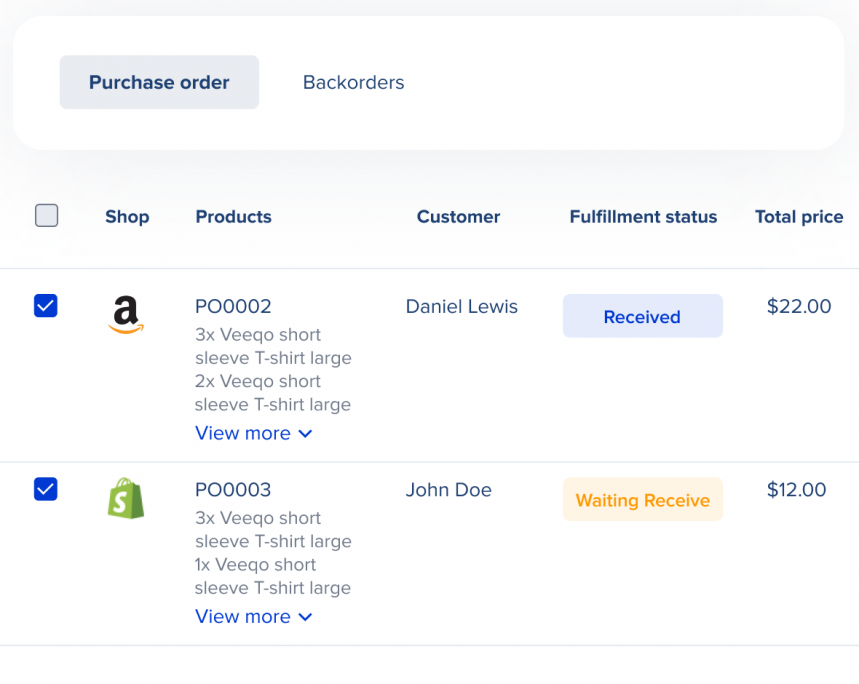Click the Total price column header
The image size is (859, 684).
tap(798, 216)
